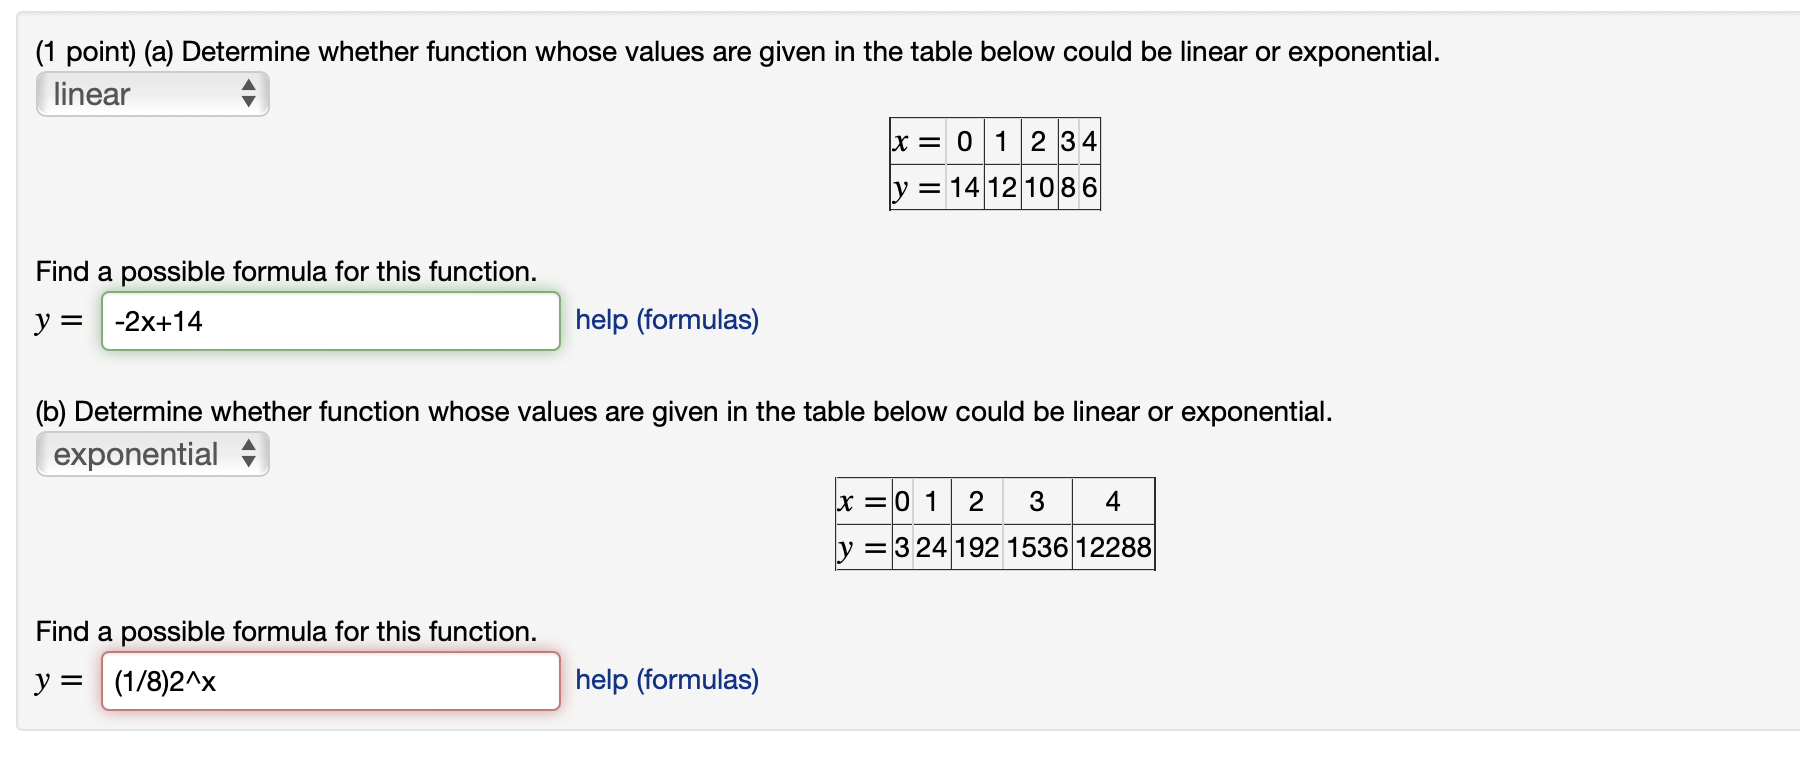
Task: Click the value 1536 in the exponential table
Action: point(1037,547)
